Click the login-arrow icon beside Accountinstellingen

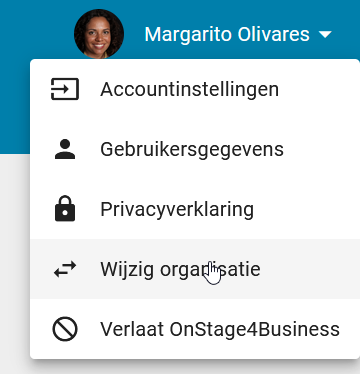[65, 89]
